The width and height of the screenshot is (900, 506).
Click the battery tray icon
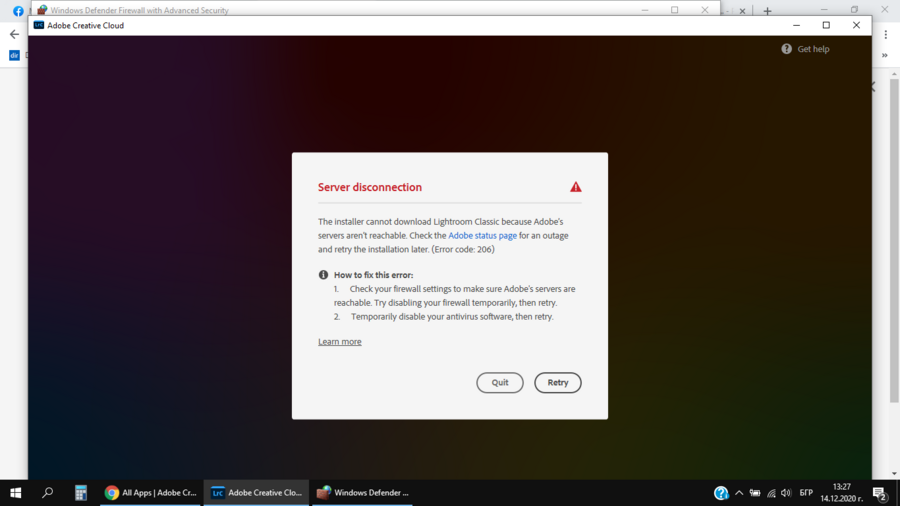[x=755, y=493]
